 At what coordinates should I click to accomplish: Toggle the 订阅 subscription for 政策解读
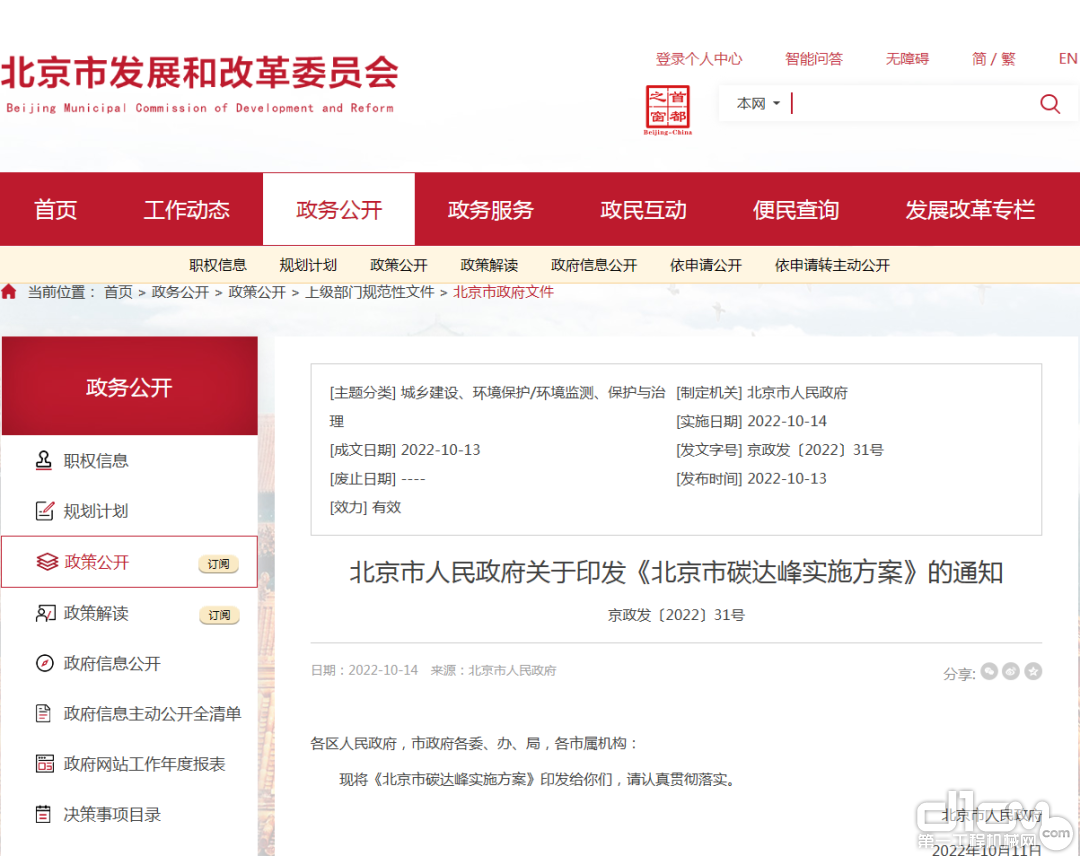click(219, 615)
